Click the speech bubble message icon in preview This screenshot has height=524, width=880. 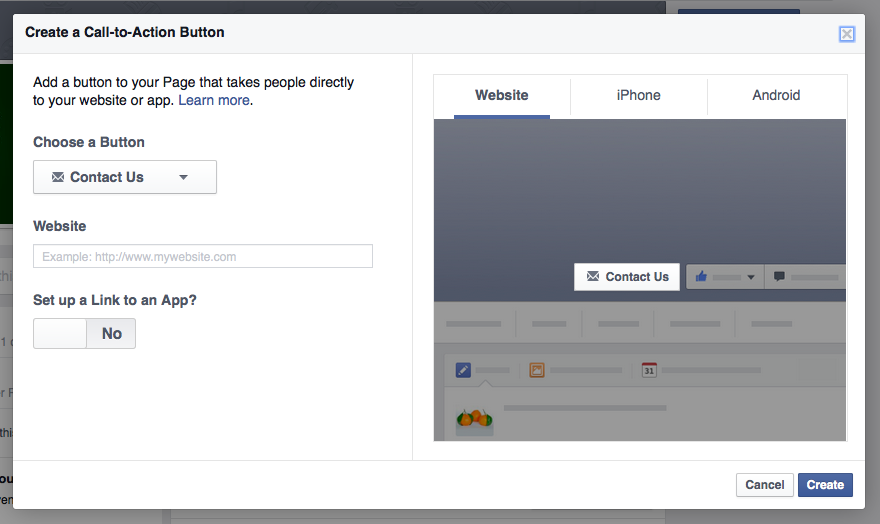[x=779, y=277]
